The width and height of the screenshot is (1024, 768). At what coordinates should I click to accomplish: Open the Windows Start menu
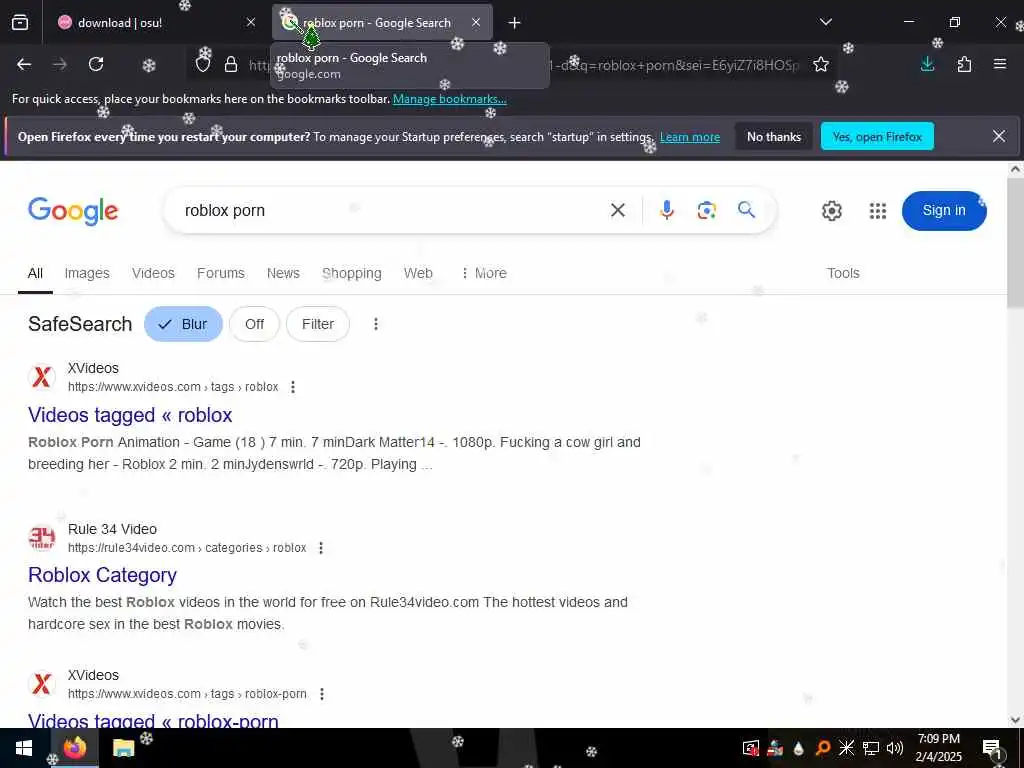click(24, 748)
